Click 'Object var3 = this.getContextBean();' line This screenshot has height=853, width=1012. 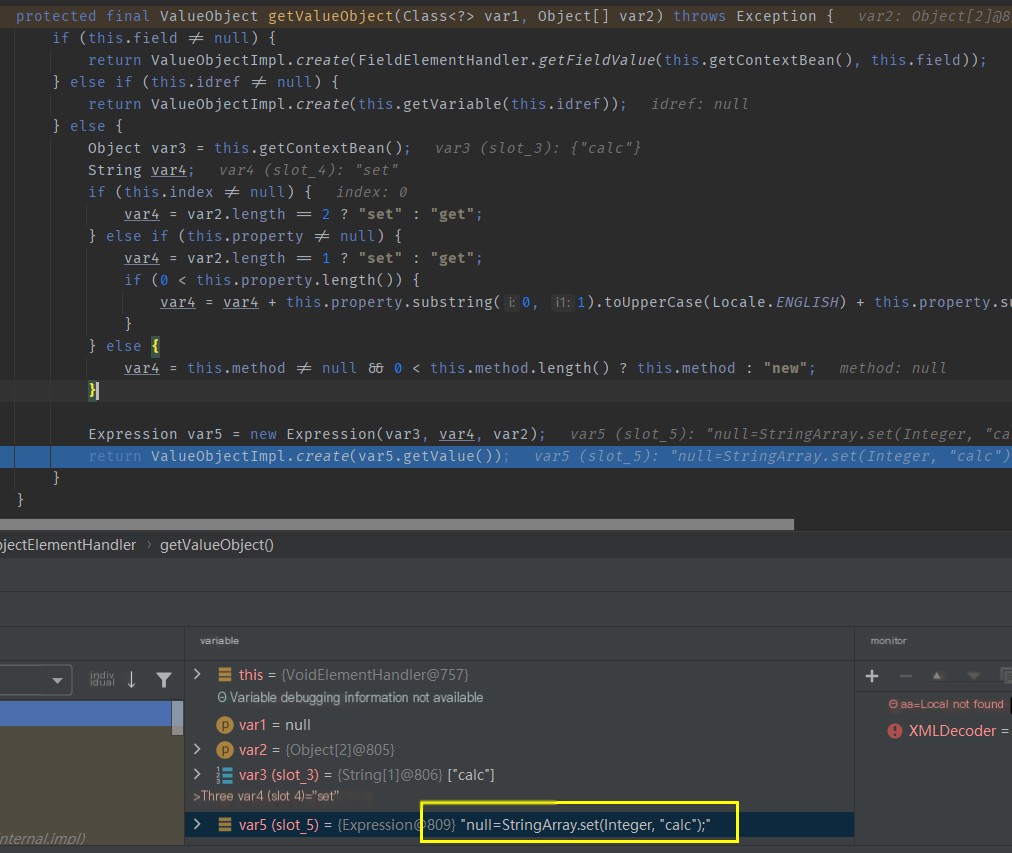pos(249,148)
